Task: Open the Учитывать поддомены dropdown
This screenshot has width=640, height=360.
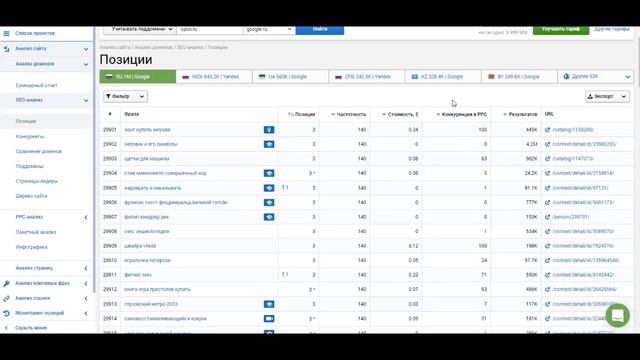Action: click(140, 29)
